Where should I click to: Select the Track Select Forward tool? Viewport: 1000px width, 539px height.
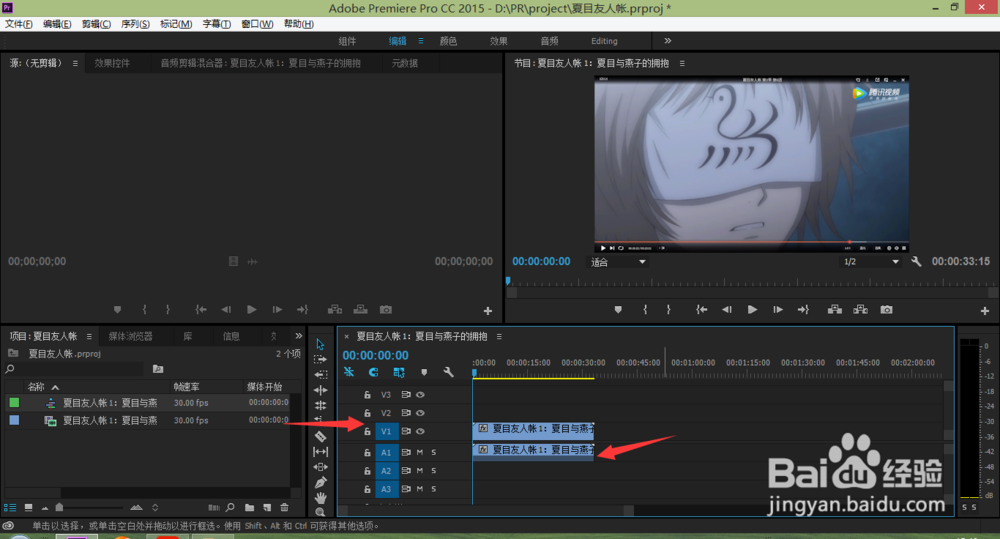tap(320, 360)
